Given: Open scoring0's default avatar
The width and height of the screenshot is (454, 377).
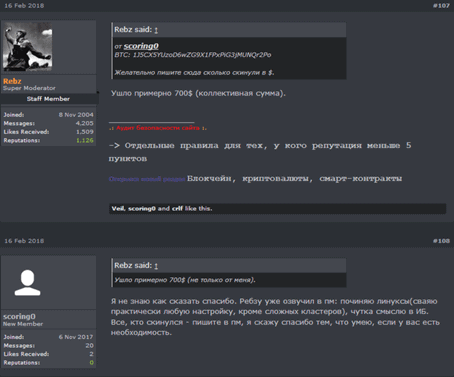Looking at the screenshot, I should point(27,283).
